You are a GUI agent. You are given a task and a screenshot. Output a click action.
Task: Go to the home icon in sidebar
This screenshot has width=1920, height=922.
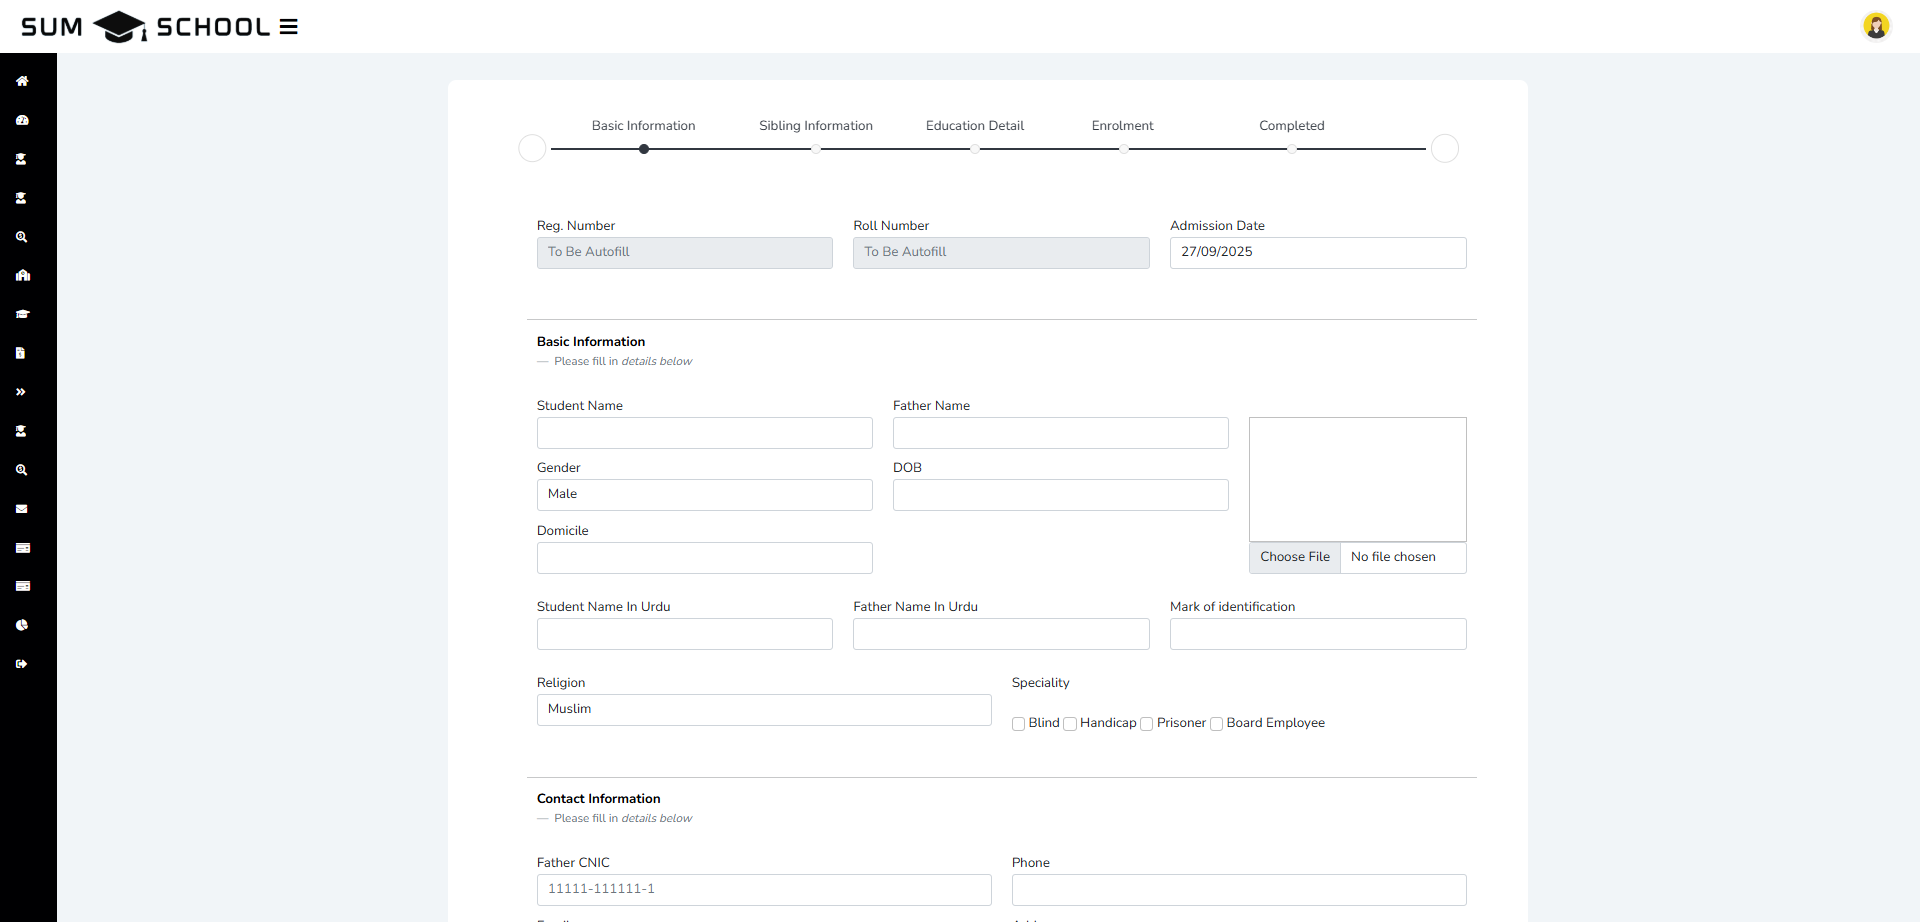[22, 81]
